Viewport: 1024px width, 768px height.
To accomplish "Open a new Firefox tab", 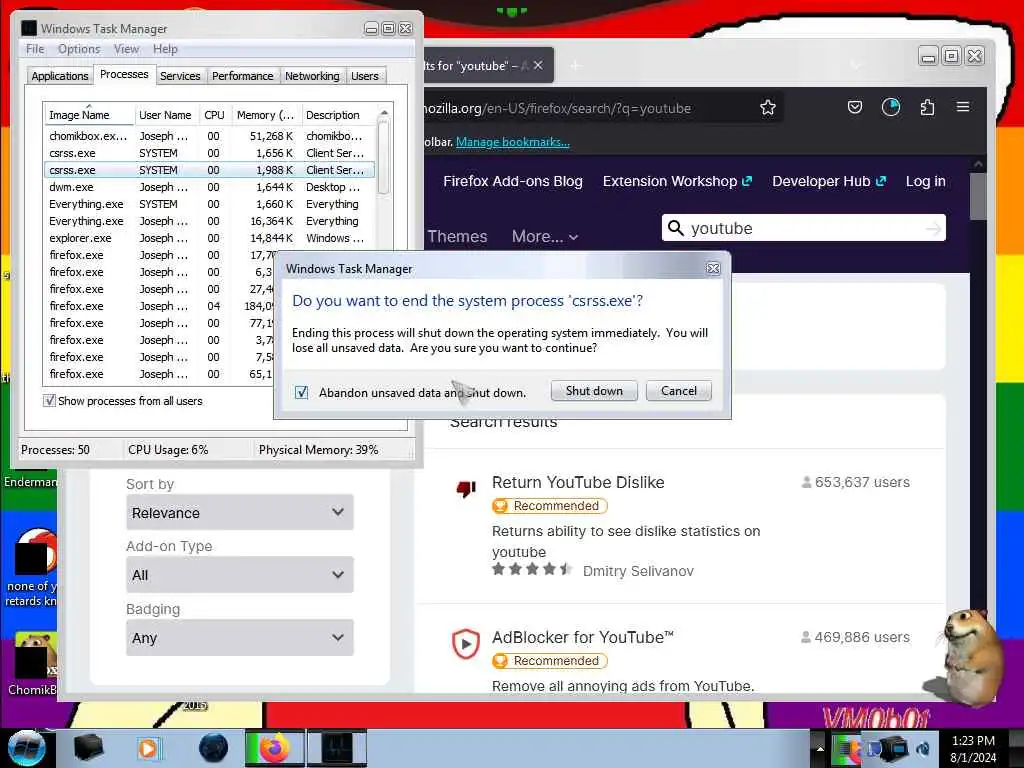I will click(x=575, y=65).
